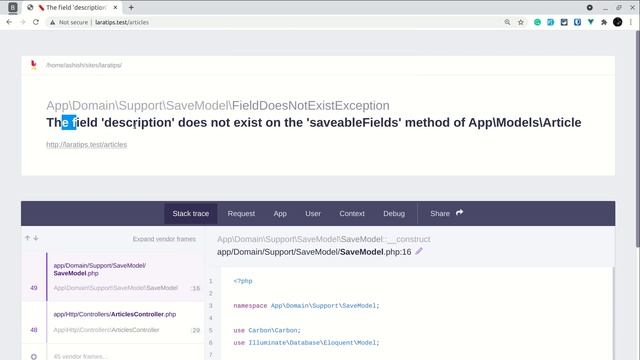Image resolution: width=640 pixels, height=360 pixels.
Task: Open the zoom magnifier in address bar
Action: click(x=507, y=22)
